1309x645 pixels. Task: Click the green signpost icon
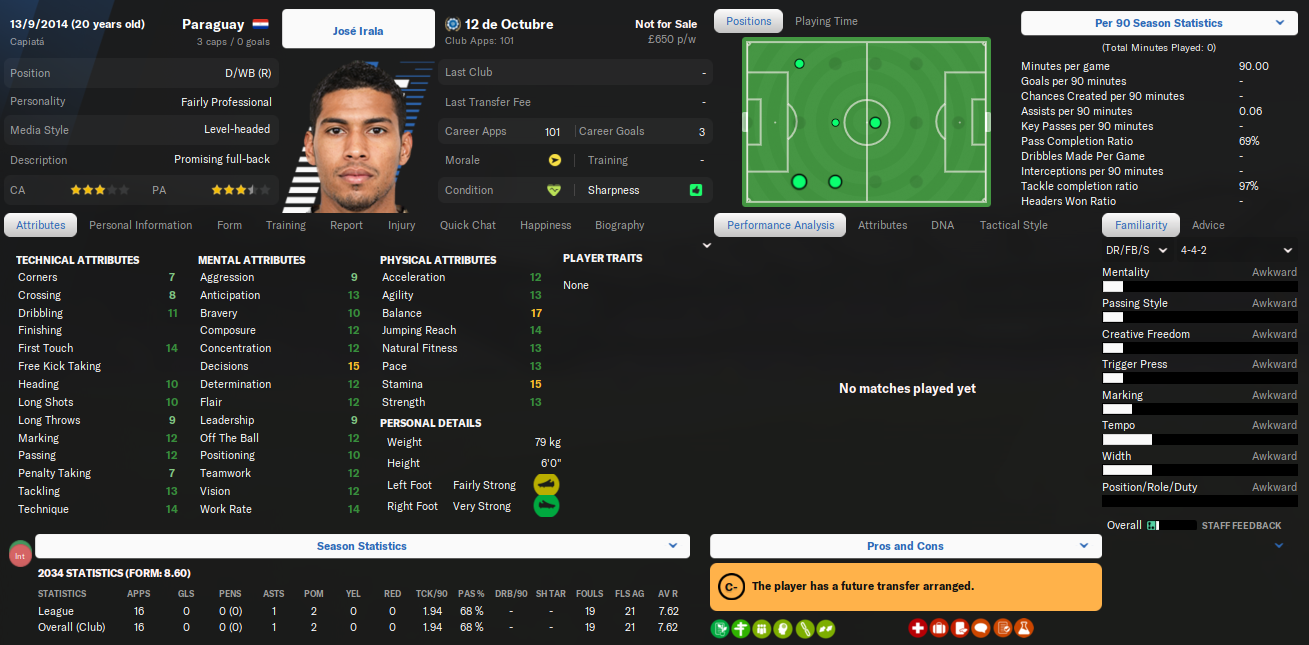coord(741,629)
